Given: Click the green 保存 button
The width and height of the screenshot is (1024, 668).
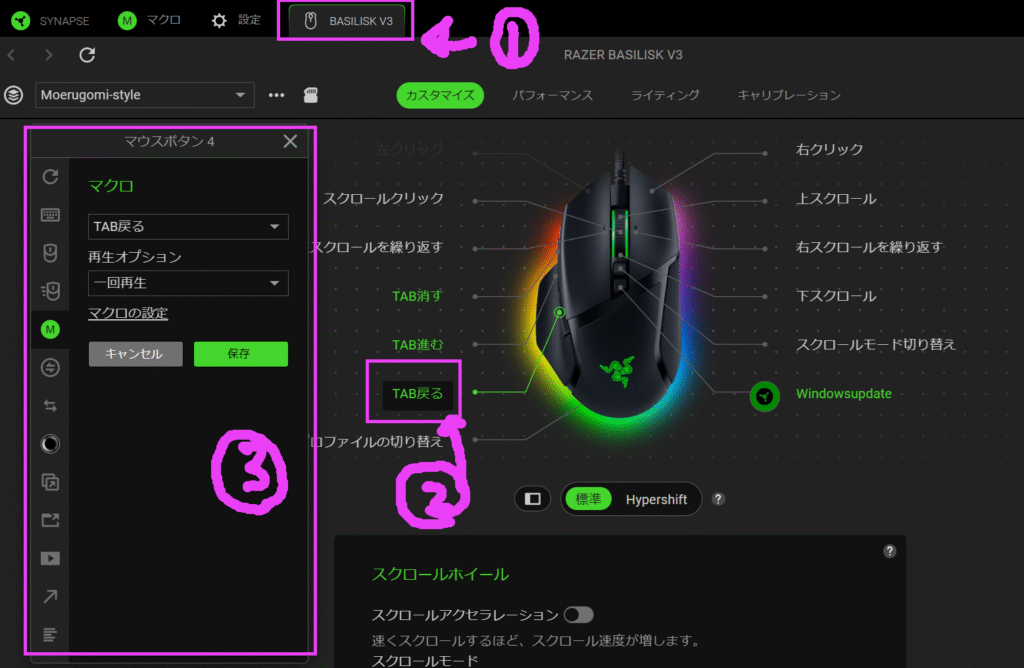Looking at the screenshot, I should click(240, 354).
